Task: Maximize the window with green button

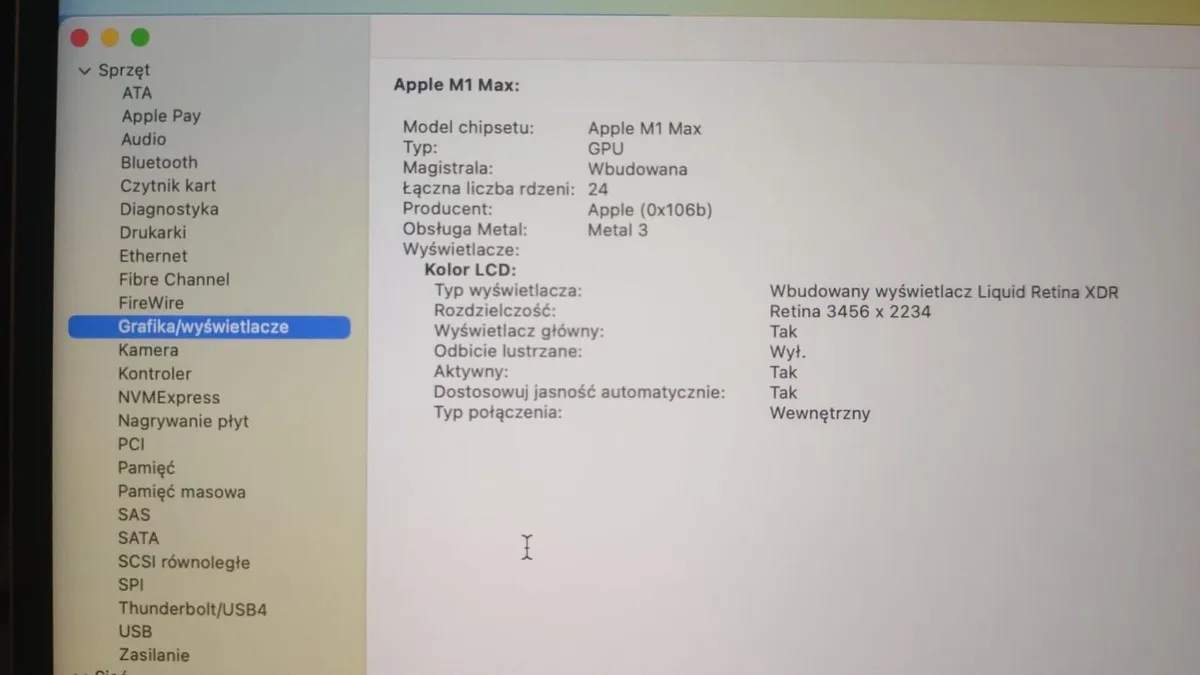Action: 140,38
